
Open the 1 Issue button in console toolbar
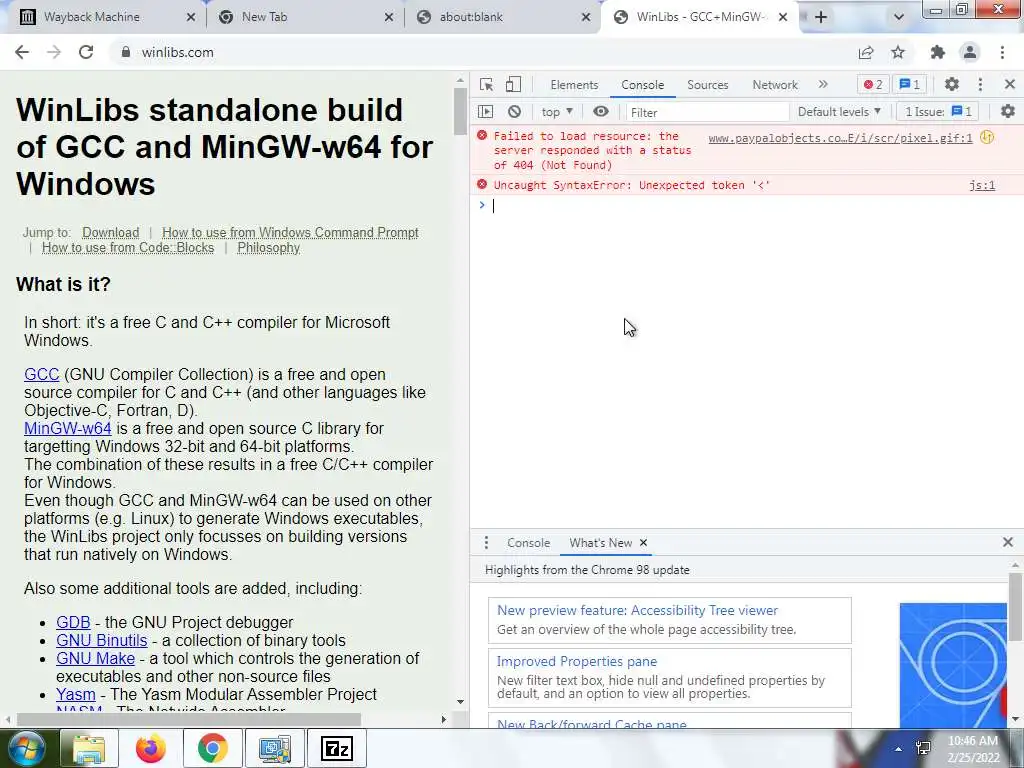[x=938, y=112]
